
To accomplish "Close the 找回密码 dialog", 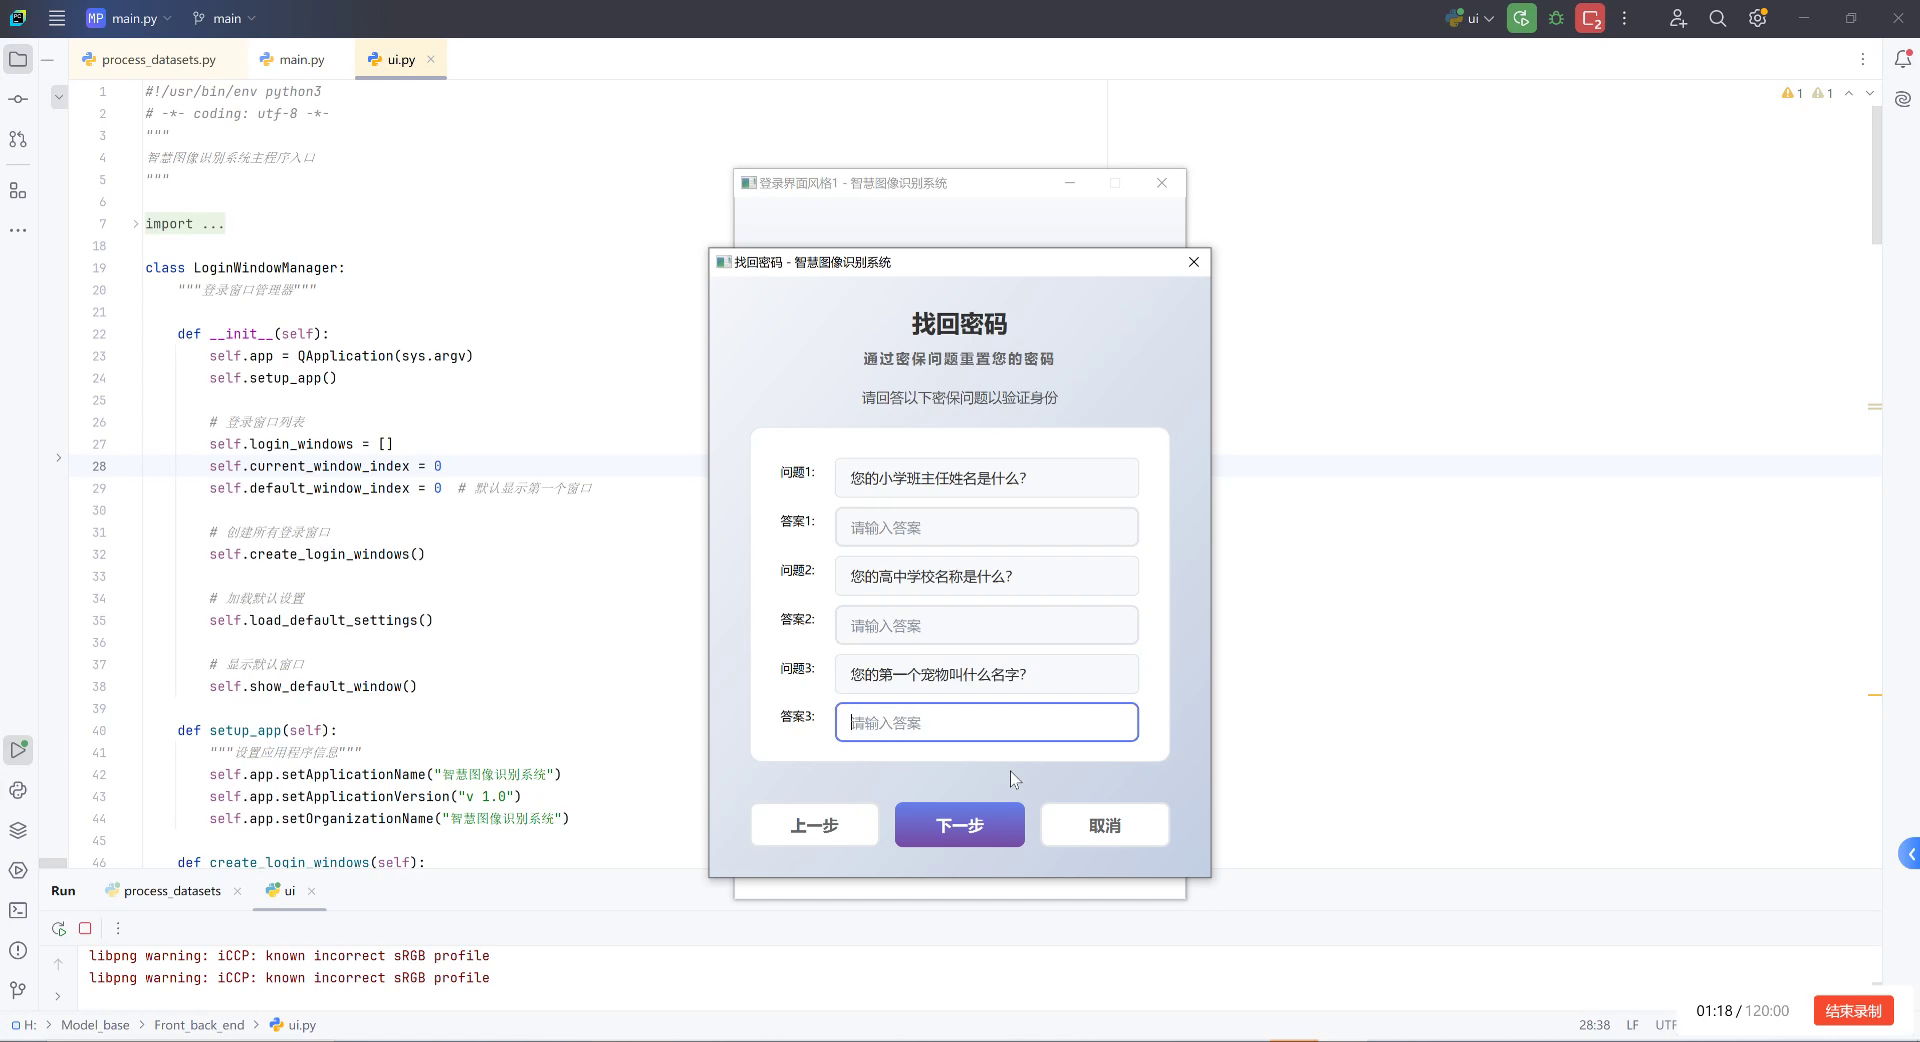I will coord(1193,262).
